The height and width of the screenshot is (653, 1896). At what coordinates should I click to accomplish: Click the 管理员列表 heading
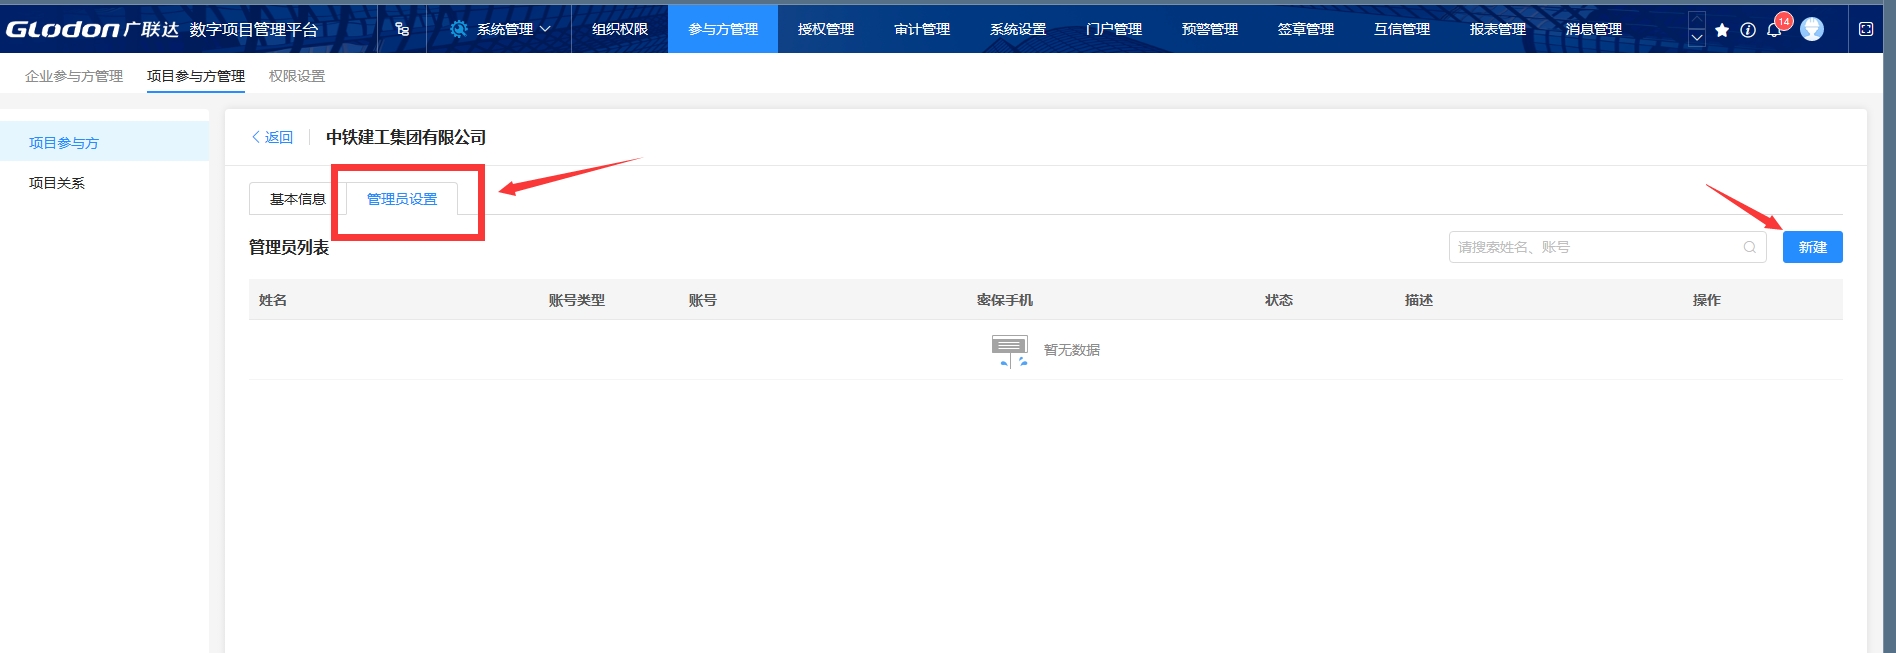coord(289,247)
